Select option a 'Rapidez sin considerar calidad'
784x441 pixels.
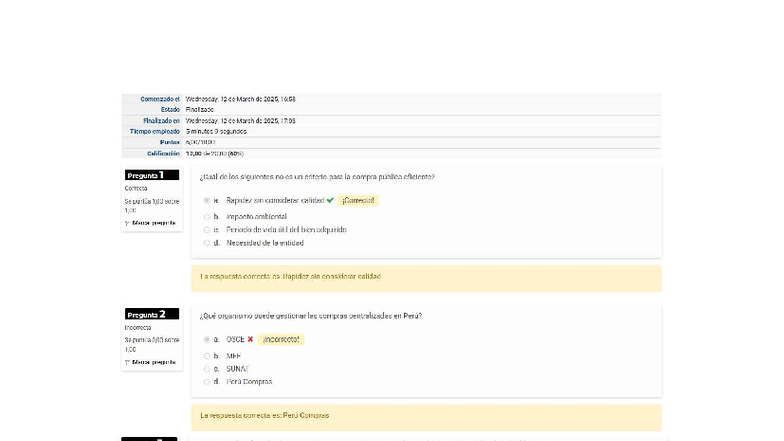click(207, 200)
